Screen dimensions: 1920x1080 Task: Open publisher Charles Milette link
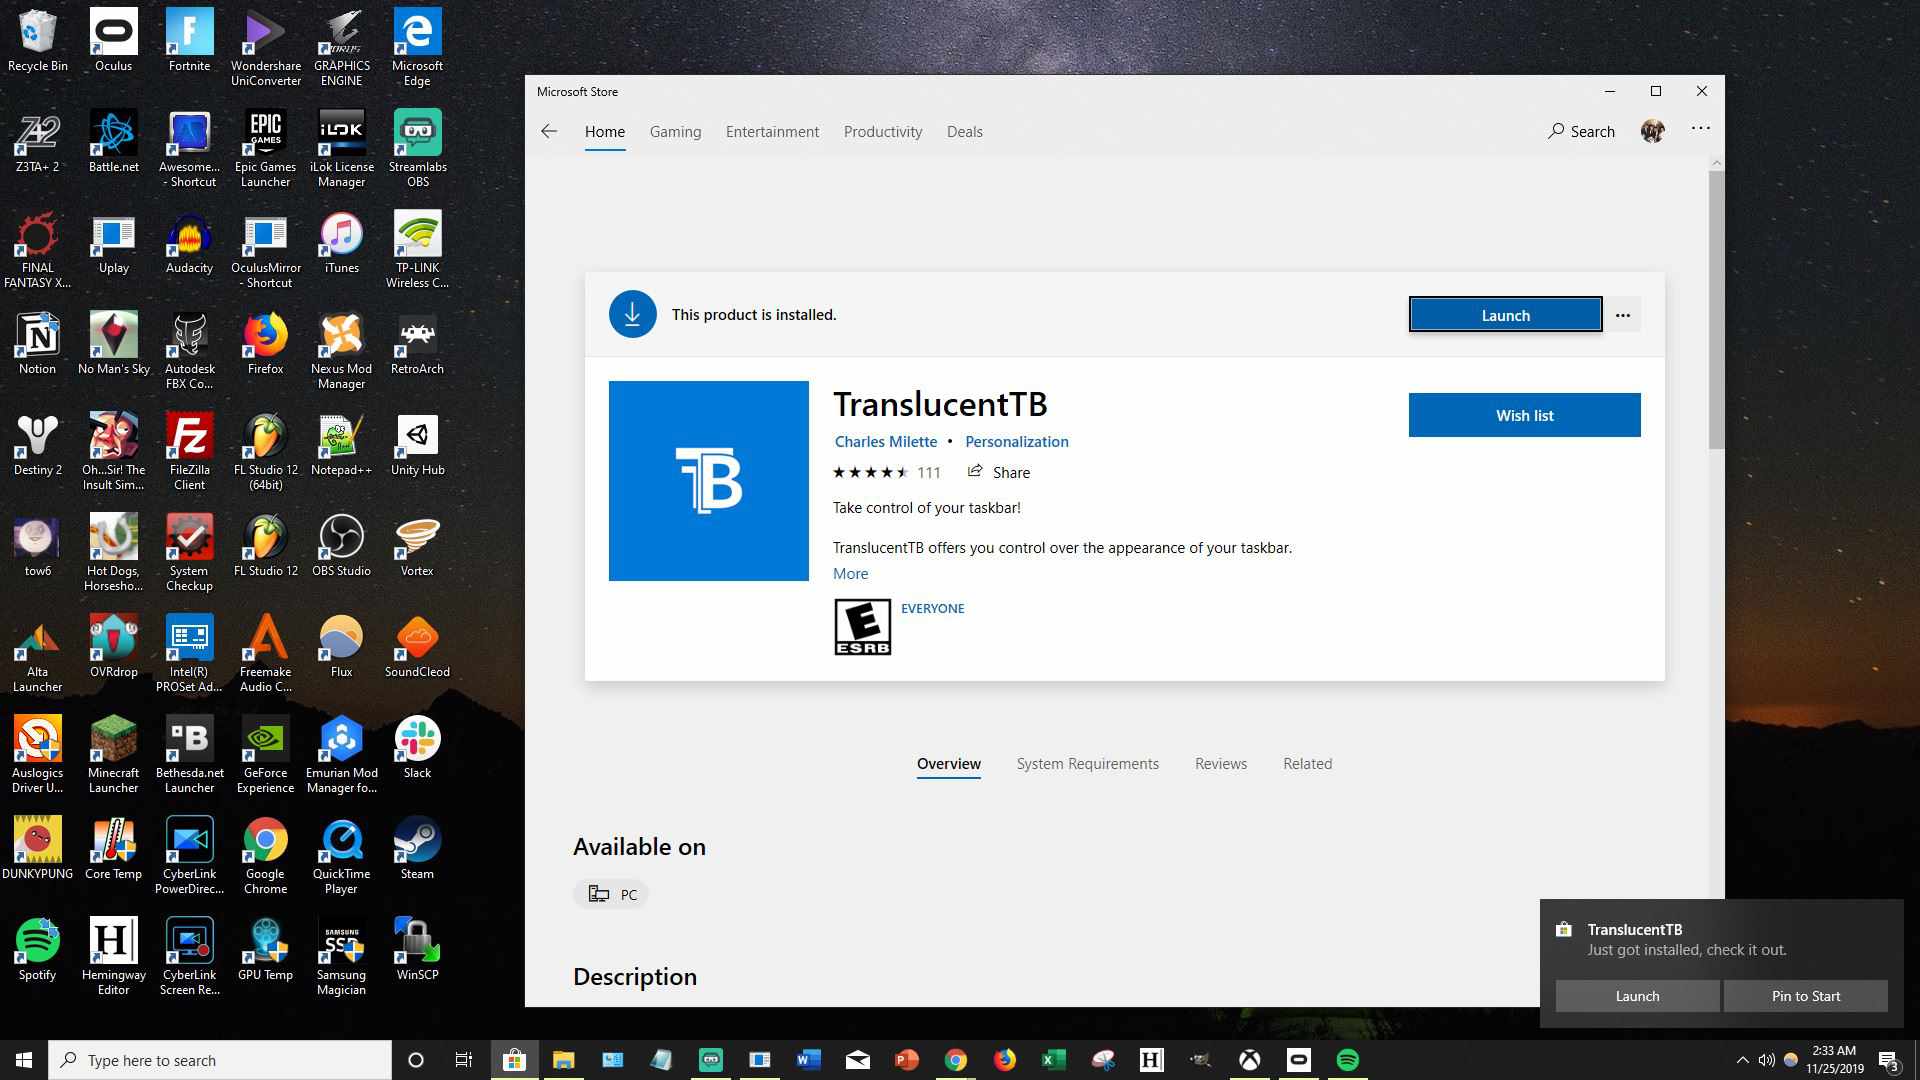(885, 441)
